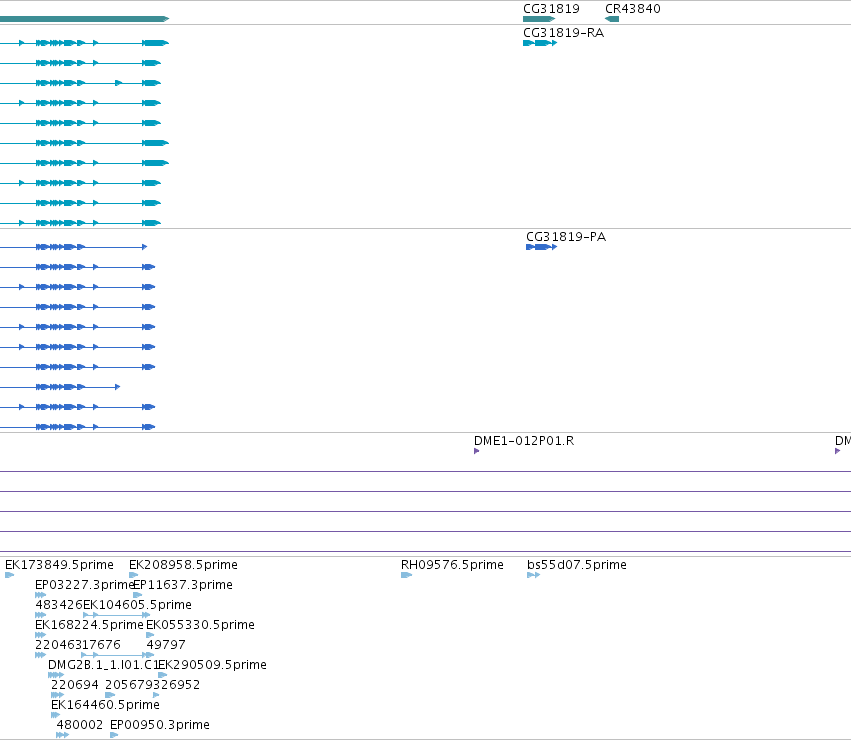Click the EK164460.5prime EST arrow glyph
Screen dimensions: 851x740
(x=55, y=715)
